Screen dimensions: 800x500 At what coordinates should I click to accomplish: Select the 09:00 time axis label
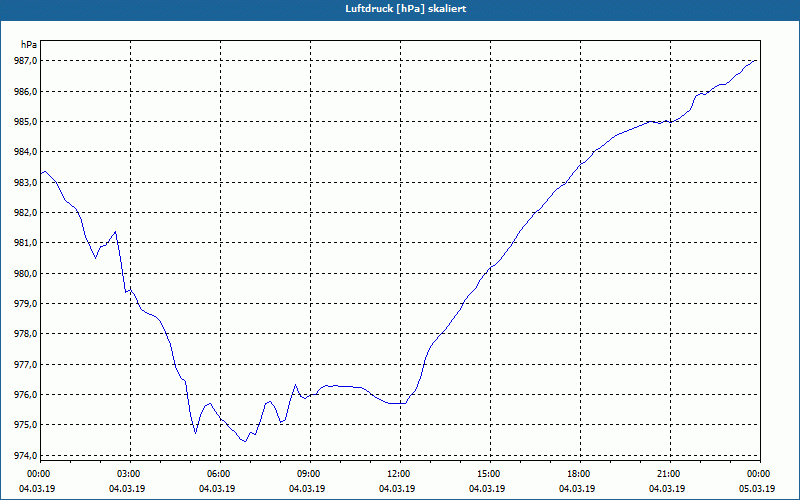coord(310,474)
